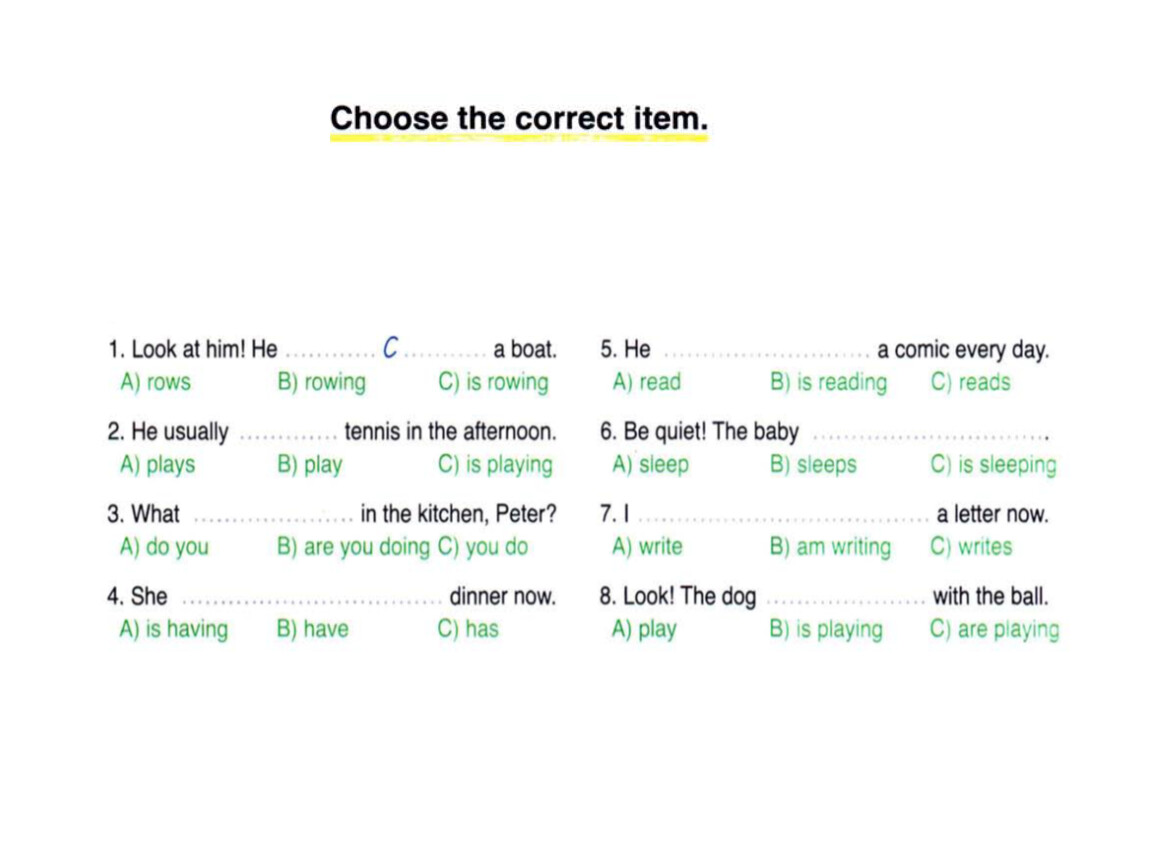The image size is (1150, 864).
Task: Select option 'C) is rowing' in question 1
Action: coord(494,383)
